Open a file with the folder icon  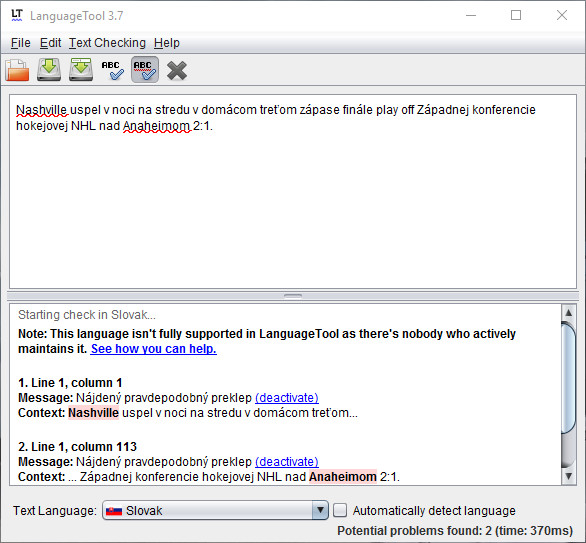[17, 70]
